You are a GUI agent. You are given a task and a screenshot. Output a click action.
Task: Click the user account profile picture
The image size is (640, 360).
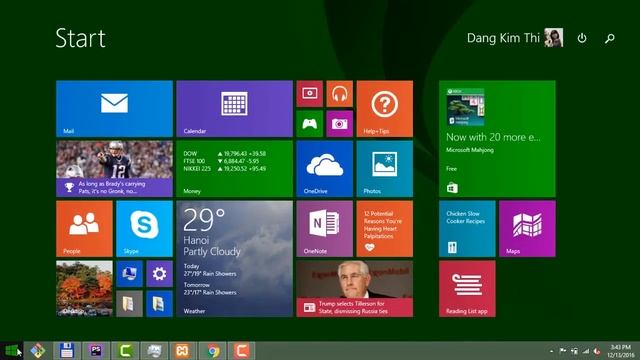point(554,38)
